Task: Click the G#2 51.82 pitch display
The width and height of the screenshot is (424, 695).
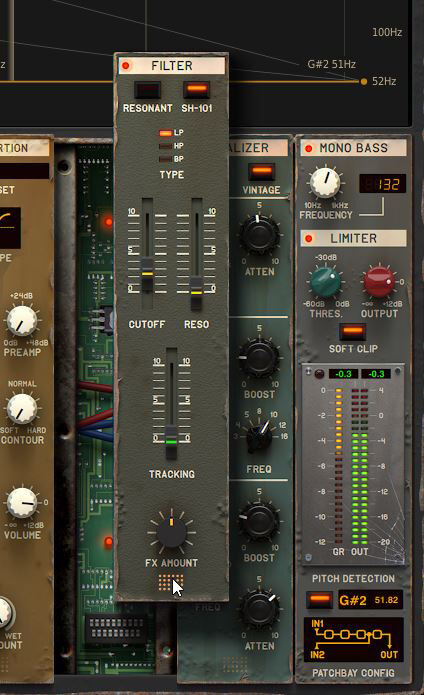Action: pos(370,601)
